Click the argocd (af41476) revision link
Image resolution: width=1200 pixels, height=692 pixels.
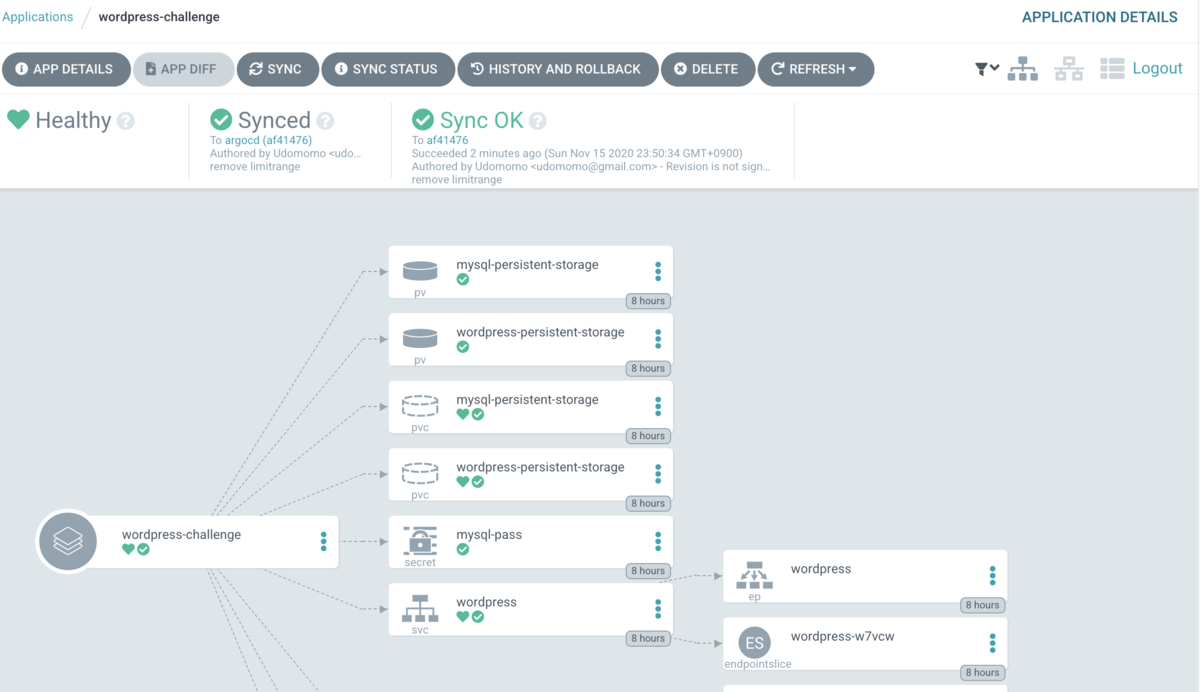(x=268, y=141)
